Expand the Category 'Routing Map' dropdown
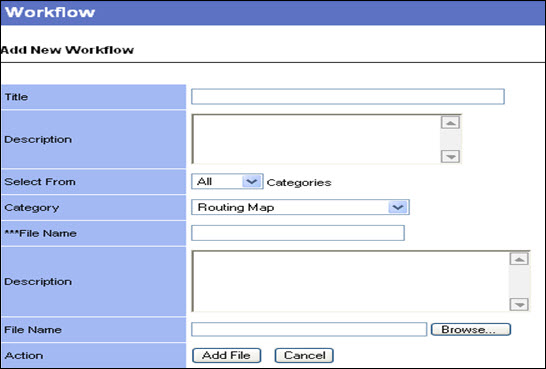This screenshot has width=546, height=369. click(x=300, y=207)
